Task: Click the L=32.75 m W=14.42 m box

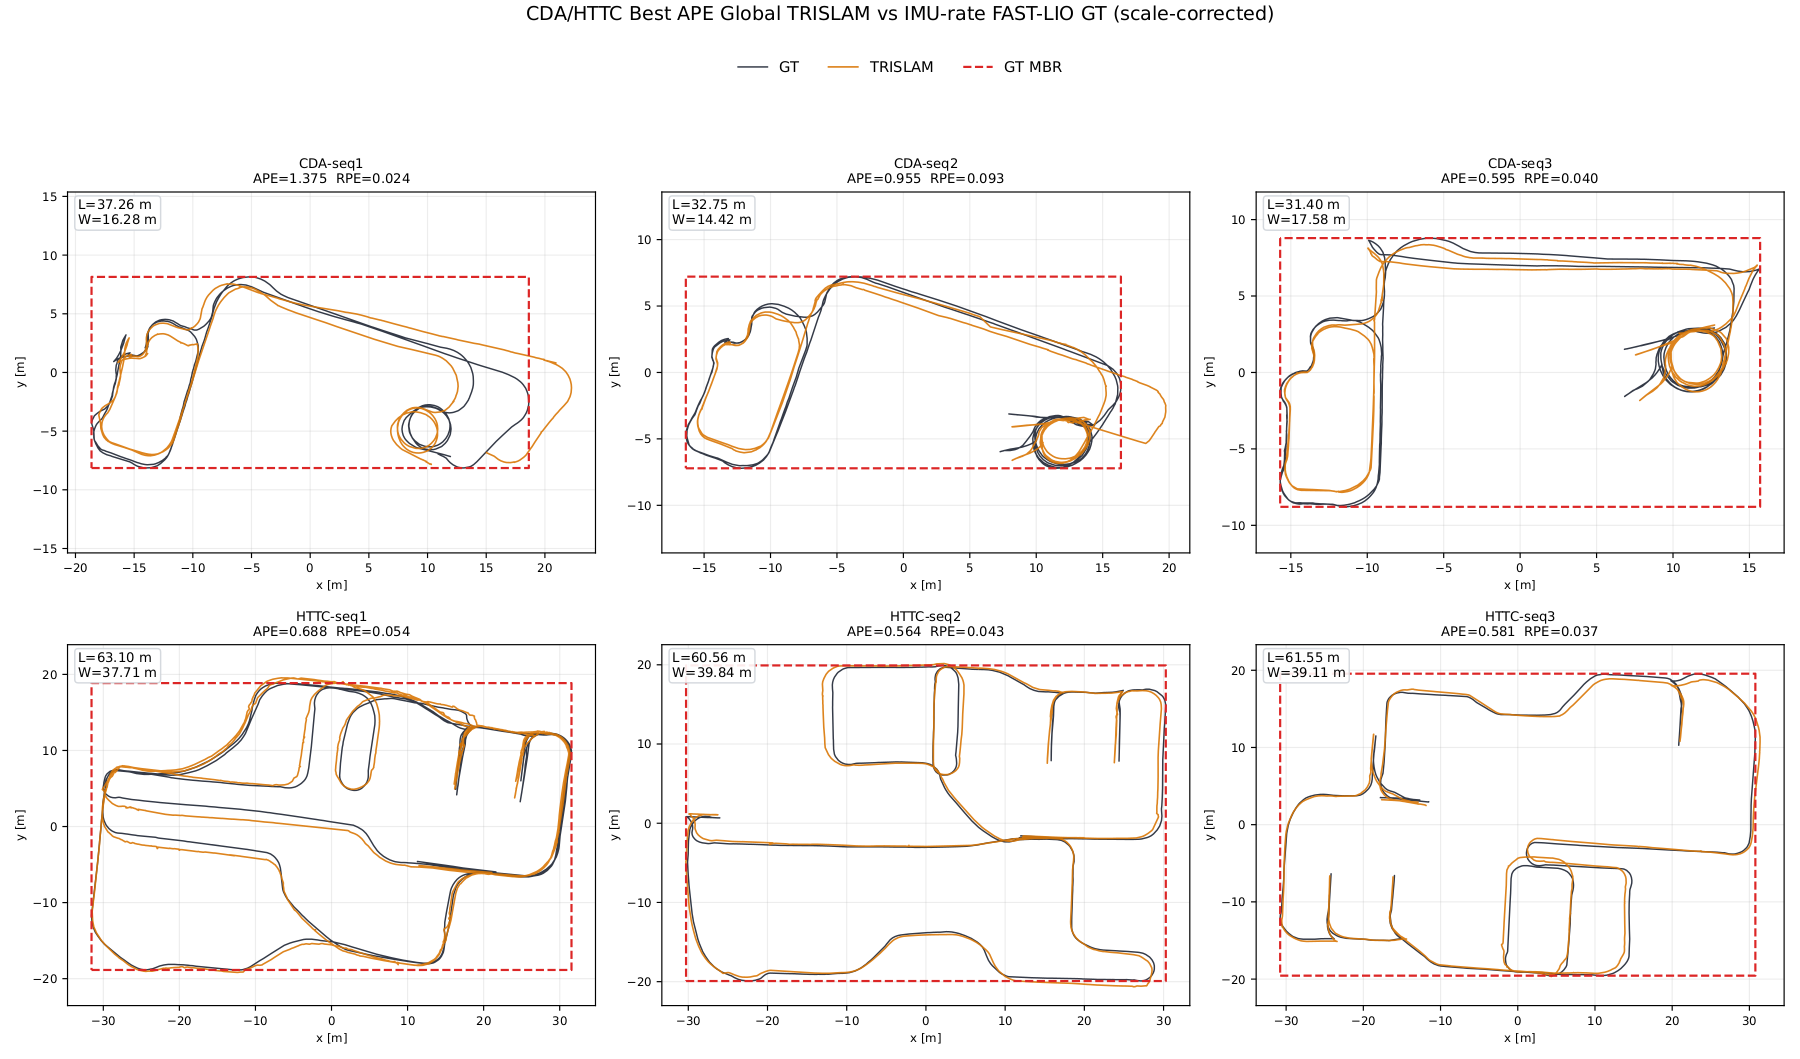Action: (x=712, y=212)
